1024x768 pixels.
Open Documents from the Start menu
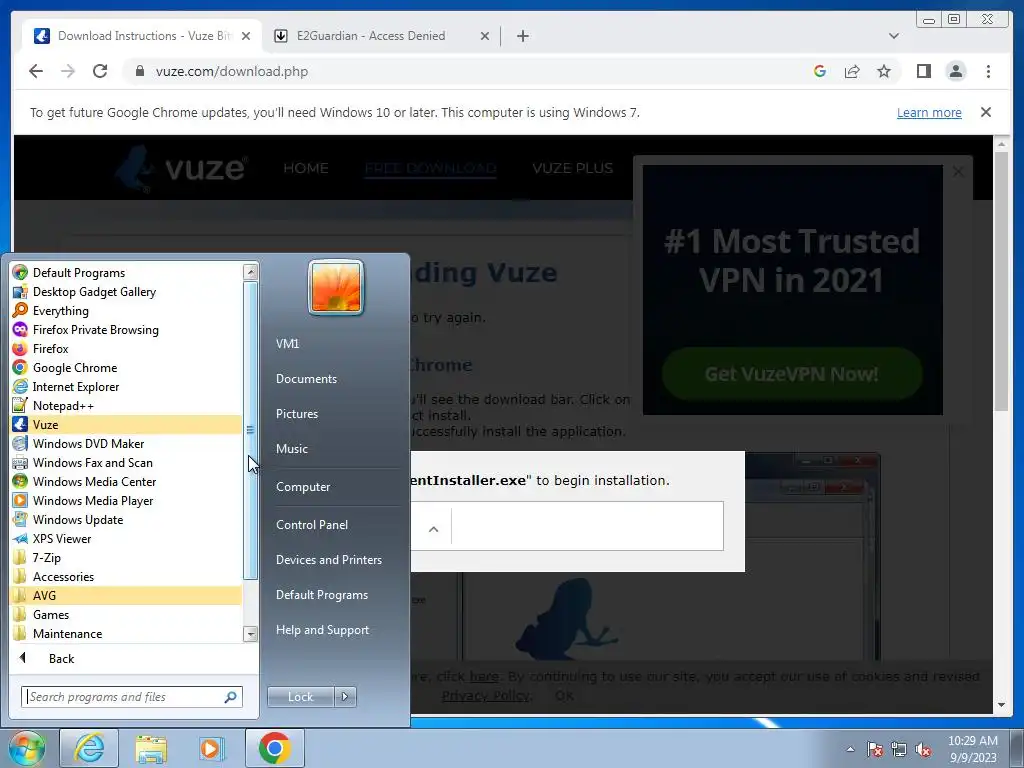tap(306, 379)
